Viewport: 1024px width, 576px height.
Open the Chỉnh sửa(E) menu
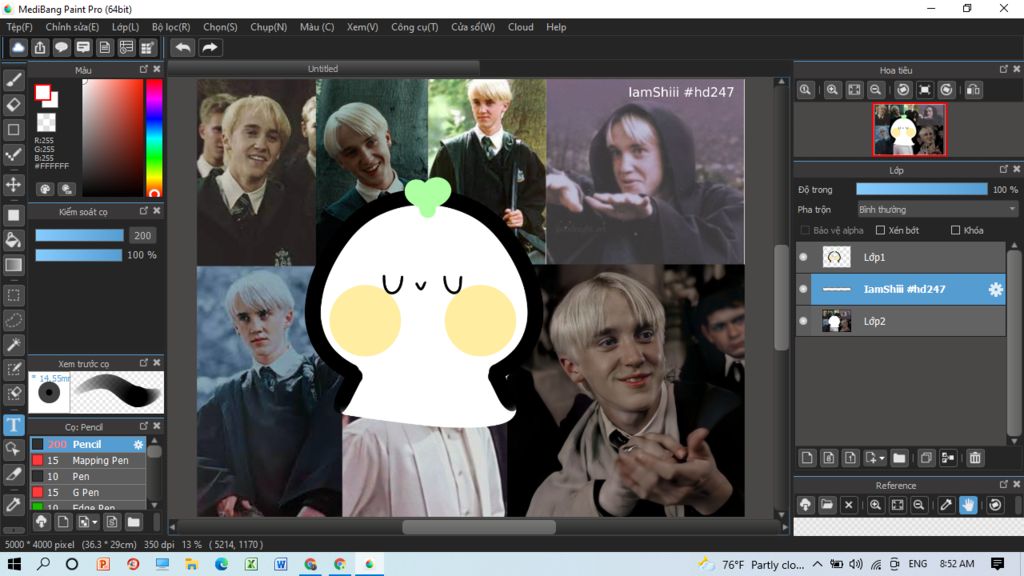pos(72,27)
